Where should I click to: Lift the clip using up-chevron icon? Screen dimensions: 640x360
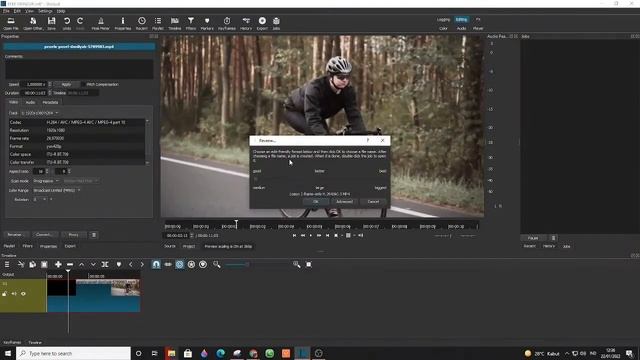coord(82,264)
